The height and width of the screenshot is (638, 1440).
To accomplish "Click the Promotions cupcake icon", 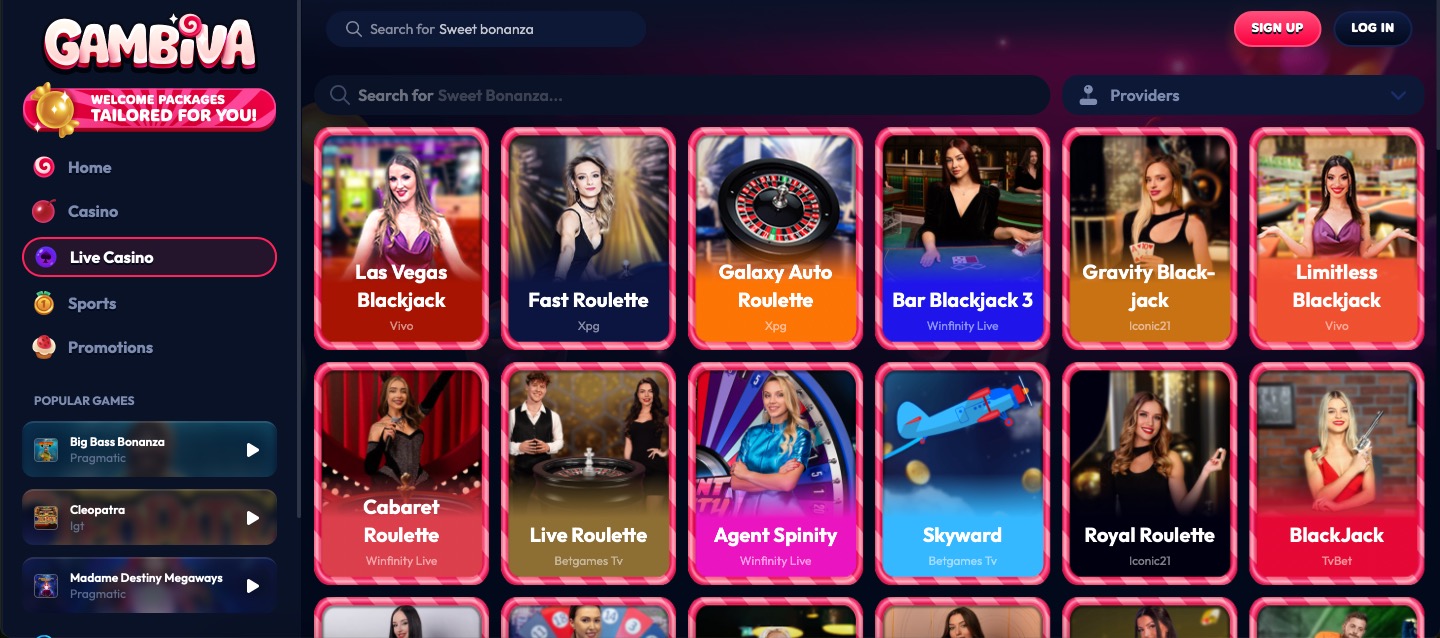I will click(44, 347).
